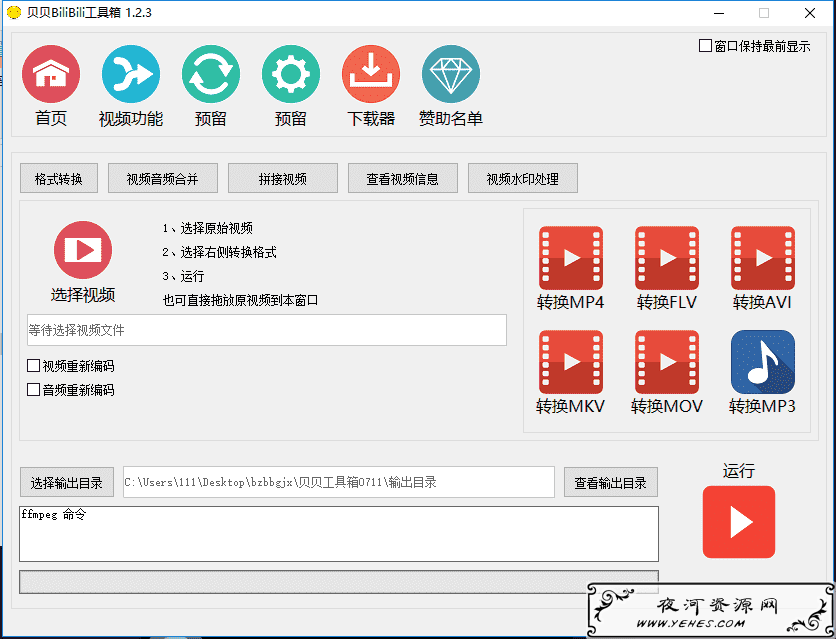Viewport: 836px width, 639px height.
Task: Click 查看输出目录 button
Action: coord(610,482)
